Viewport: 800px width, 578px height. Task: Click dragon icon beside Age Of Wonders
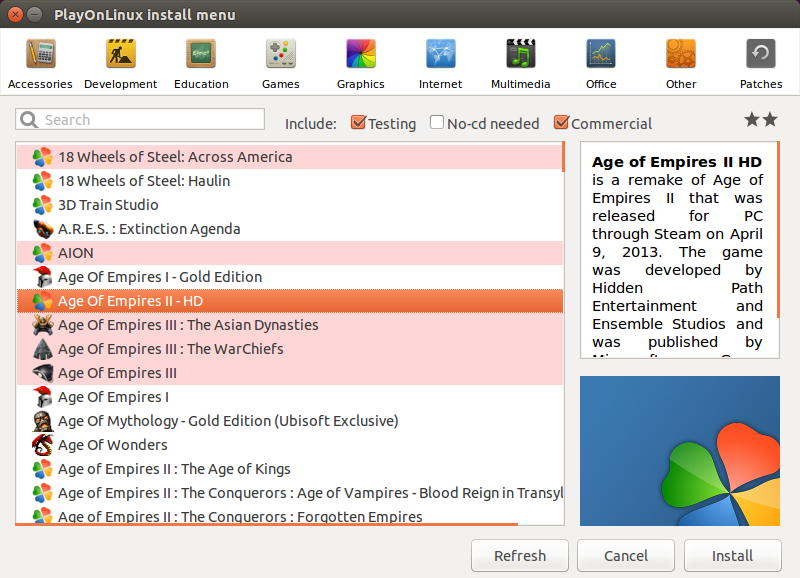[42, 445]
